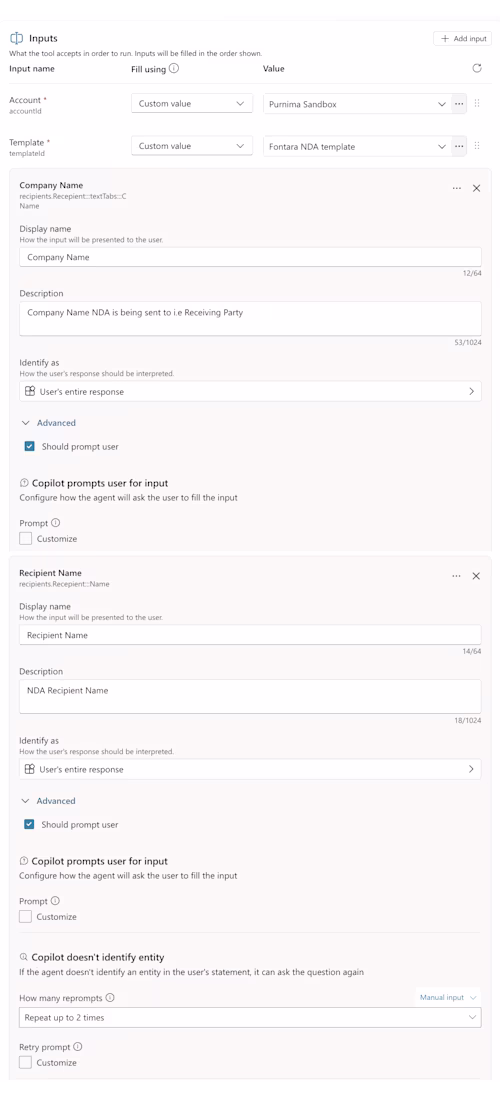The image size is (500, 1096).
Task: Uncheck Should prompt user under Recipient Name
Action: pos(29,825)
